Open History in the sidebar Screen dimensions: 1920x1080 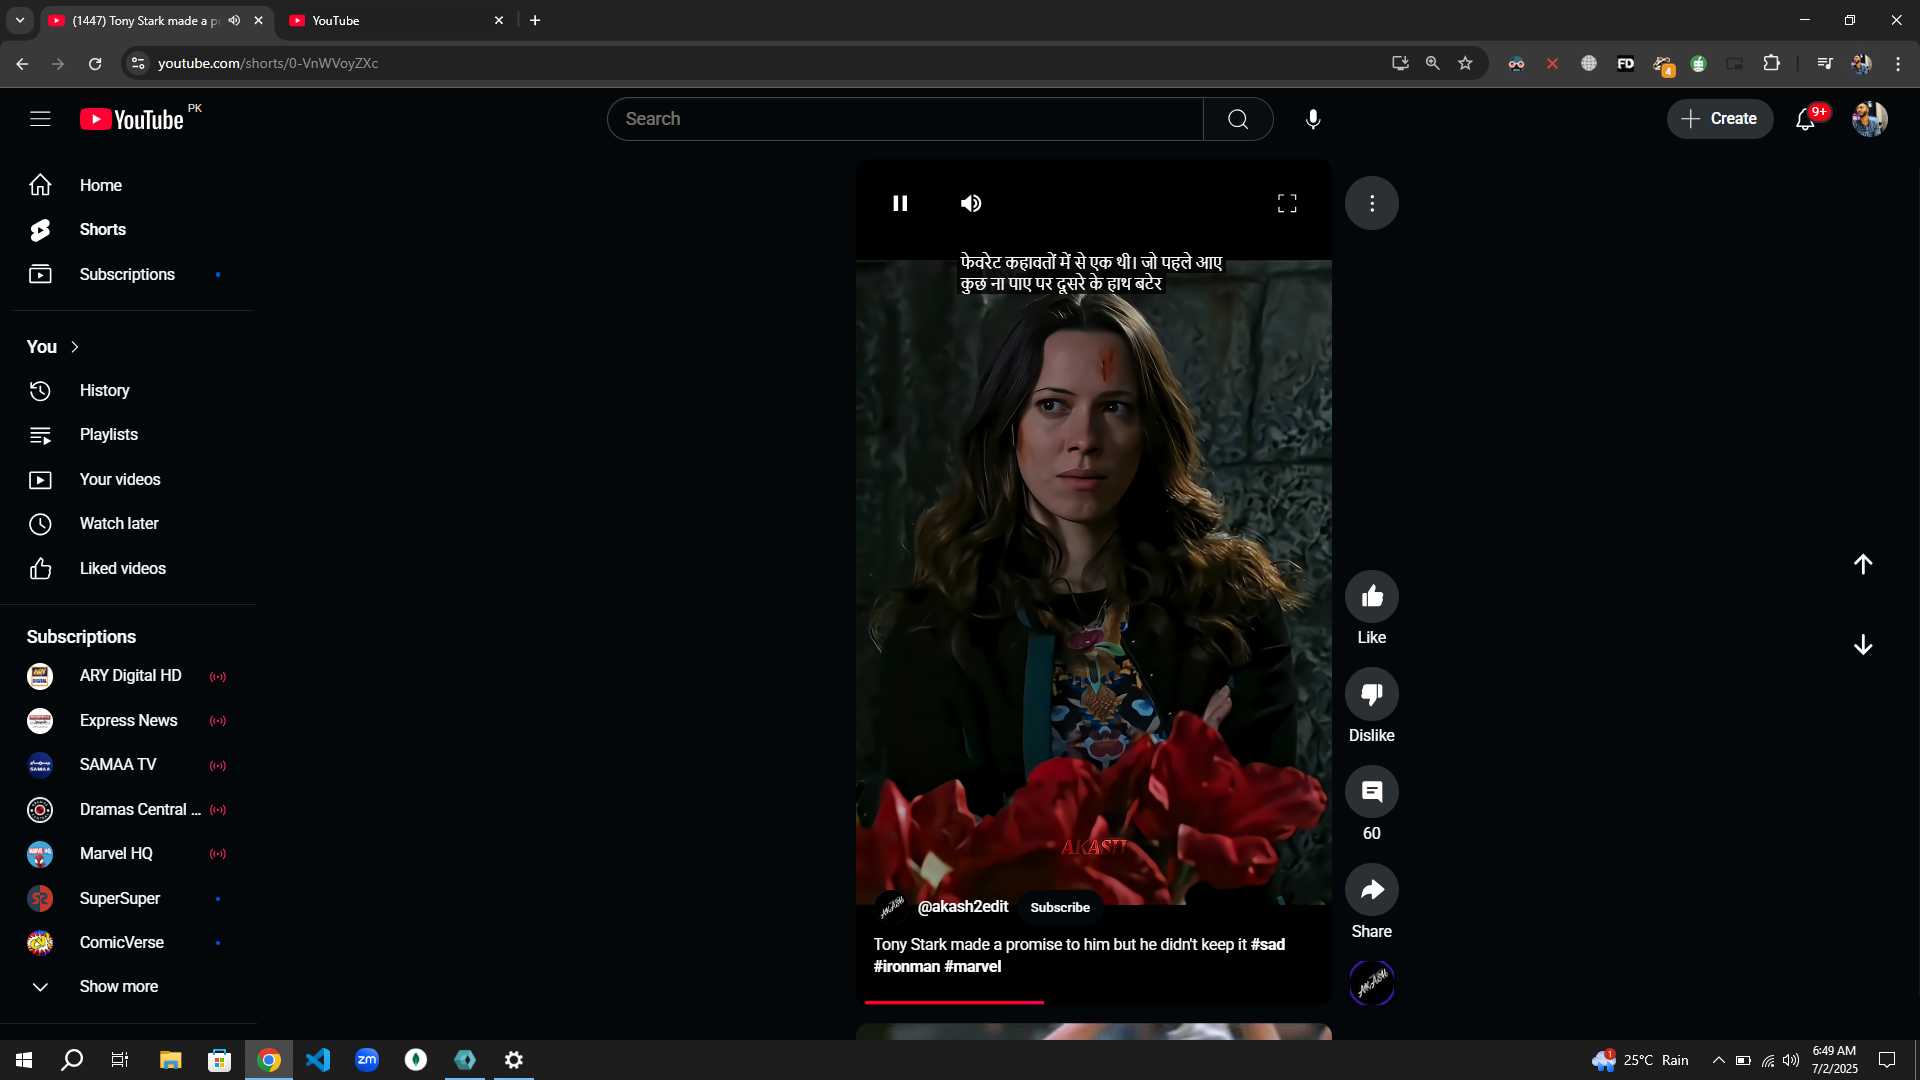128,390
